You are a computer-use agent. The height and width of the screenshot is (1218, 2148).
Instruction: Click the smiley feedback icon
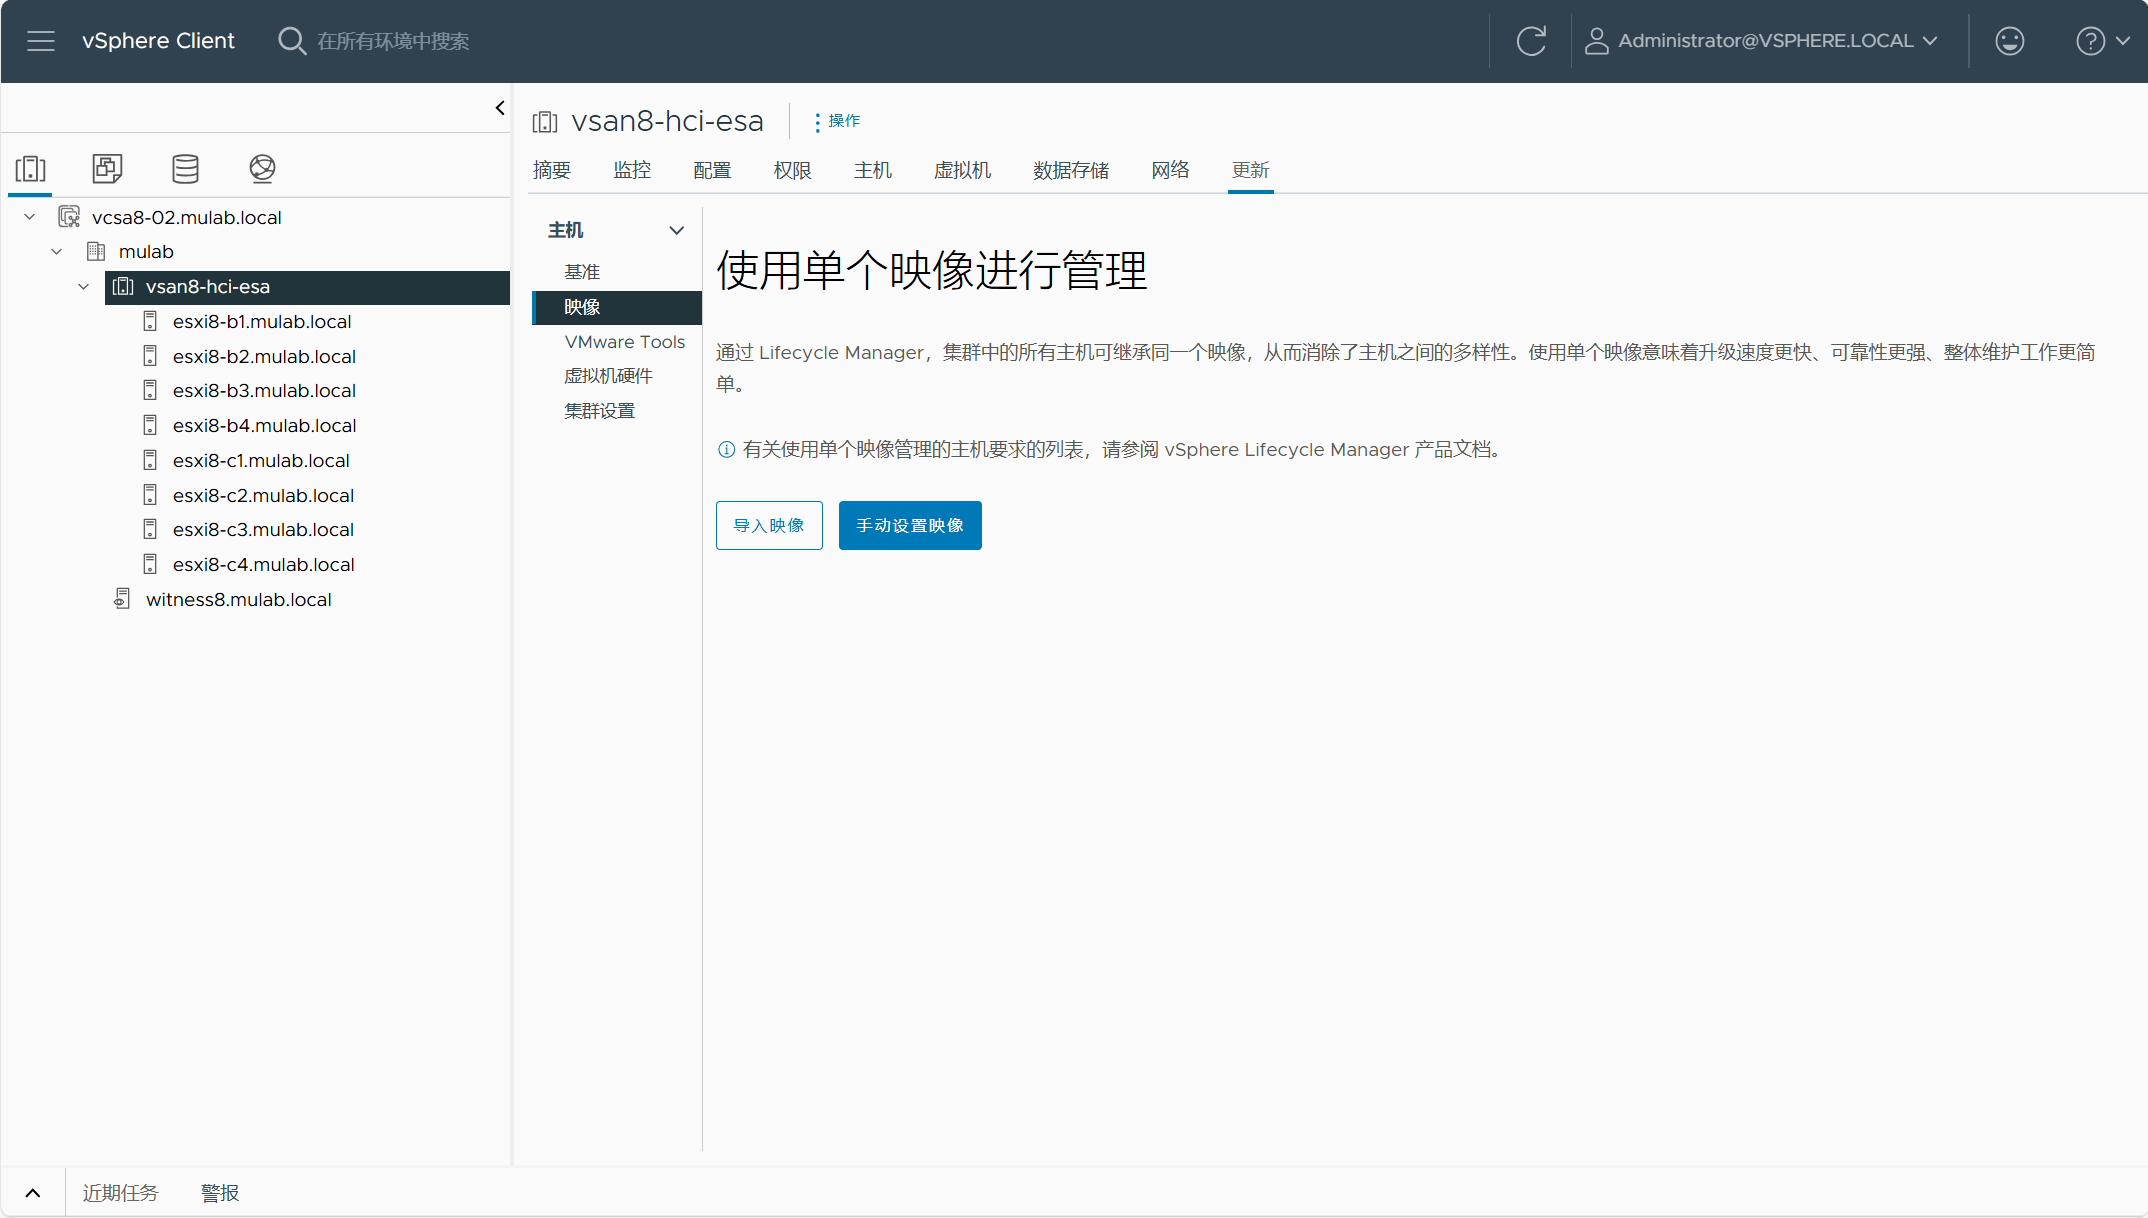pos(2009,41)
